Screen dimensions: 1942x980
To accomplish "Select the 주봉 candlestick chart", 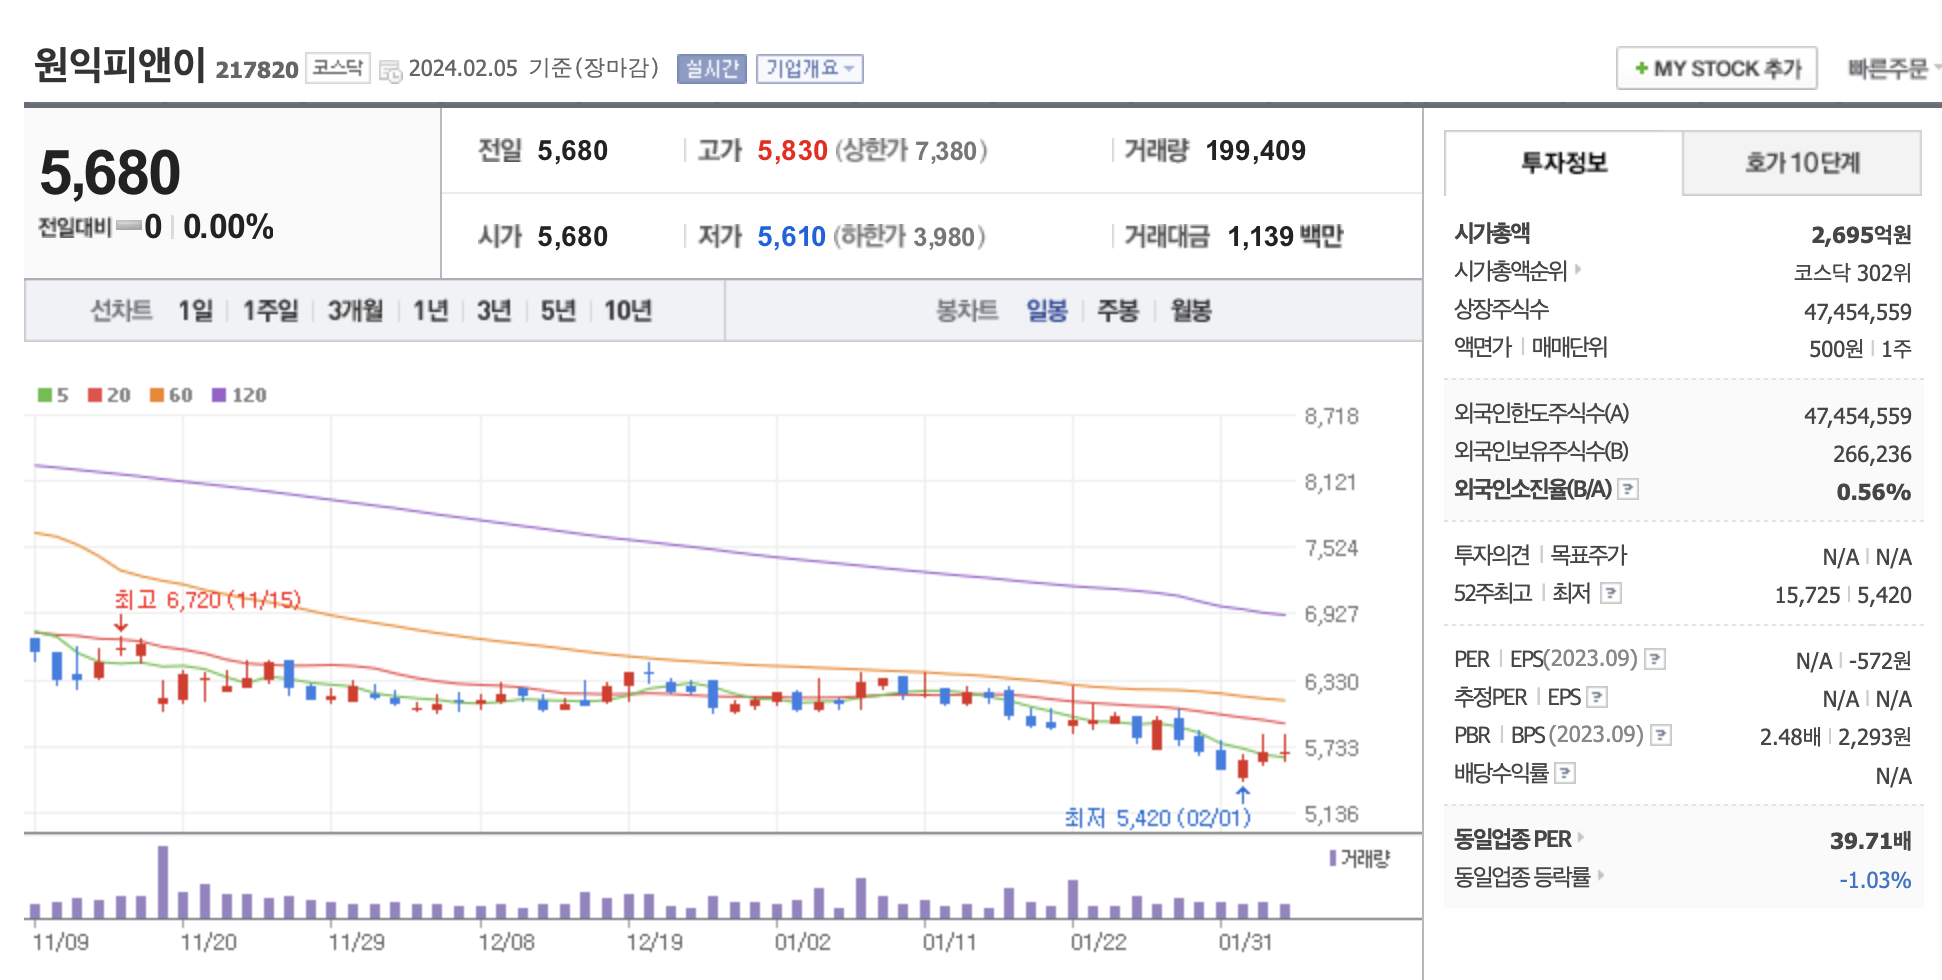I will coord(1118,311).
